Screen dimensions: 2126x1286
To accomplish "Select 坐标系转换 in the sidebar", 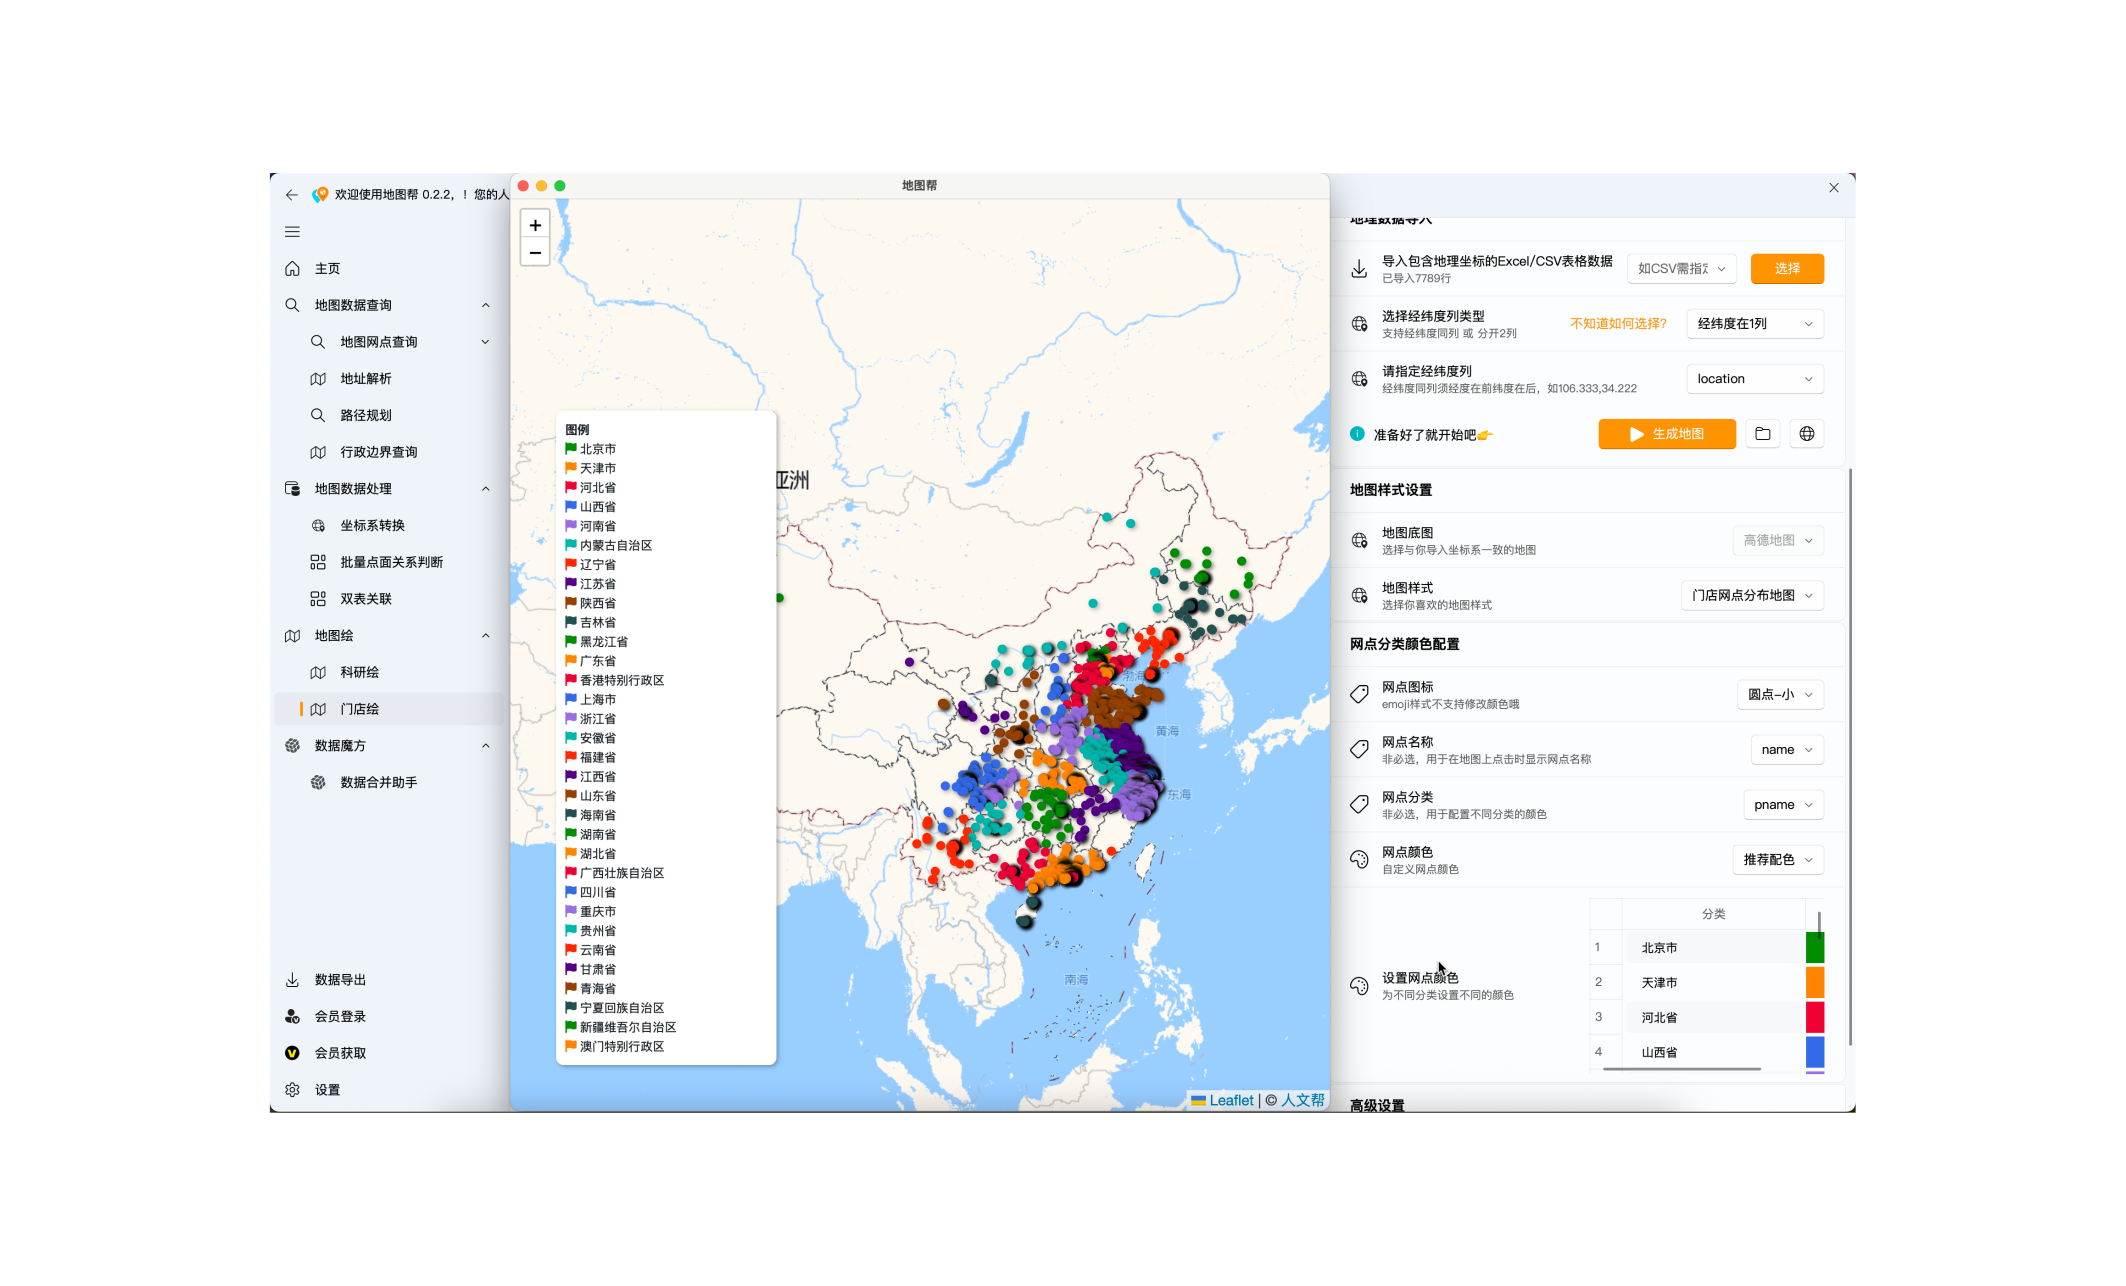I will pos(372,525).
